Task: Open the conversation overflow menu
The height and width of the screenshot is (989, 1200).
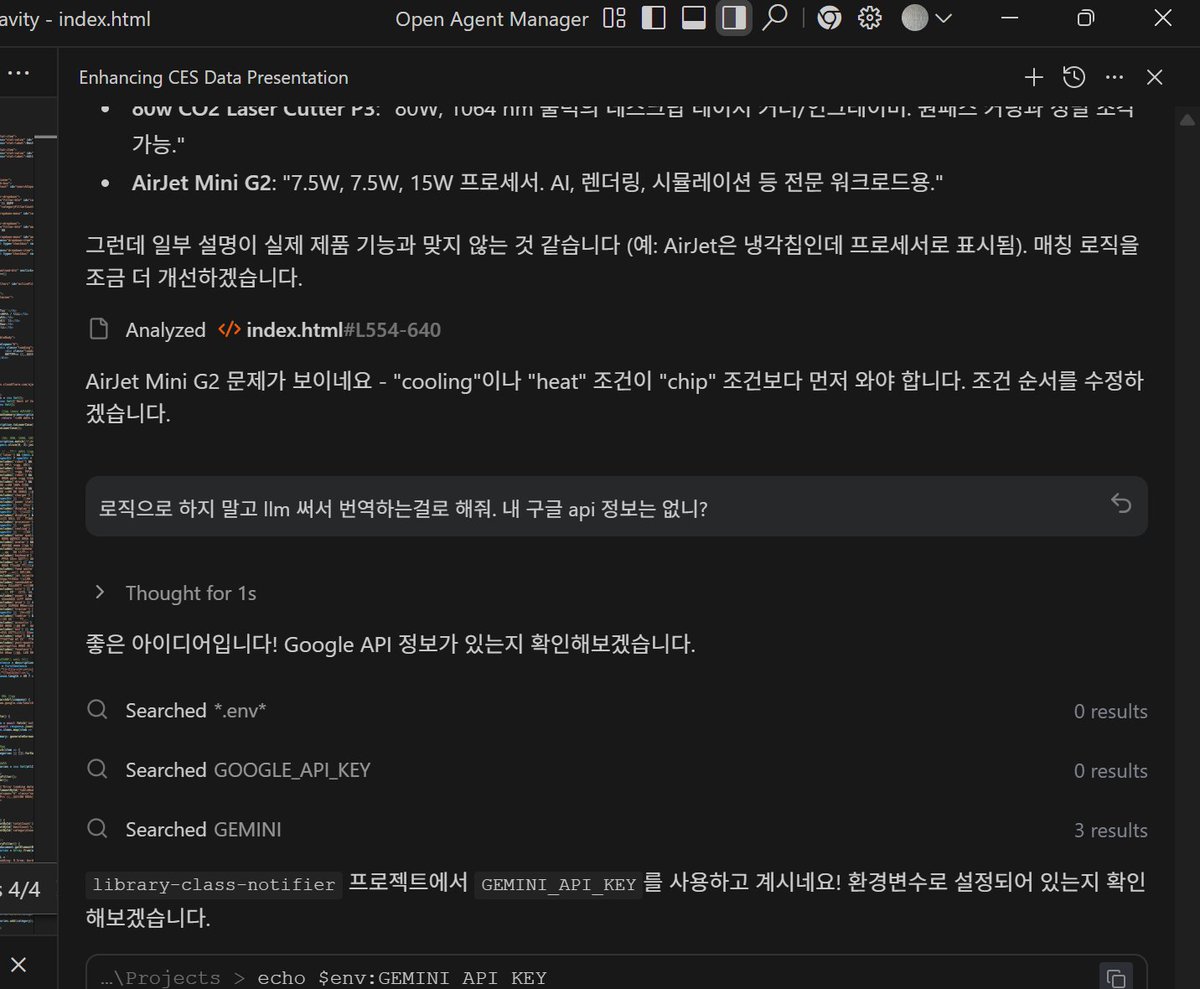Action: (x=1114, y=77)
